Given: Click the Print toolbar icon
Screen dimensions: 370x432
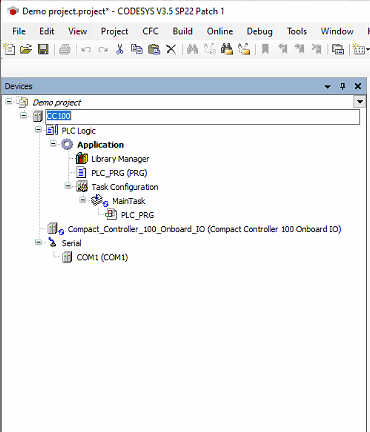Looking at the screenshot, I should click(65, 49).
